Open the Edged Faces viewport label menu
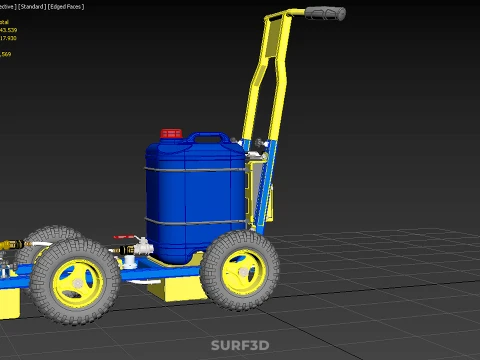 (x=66, y=6)
